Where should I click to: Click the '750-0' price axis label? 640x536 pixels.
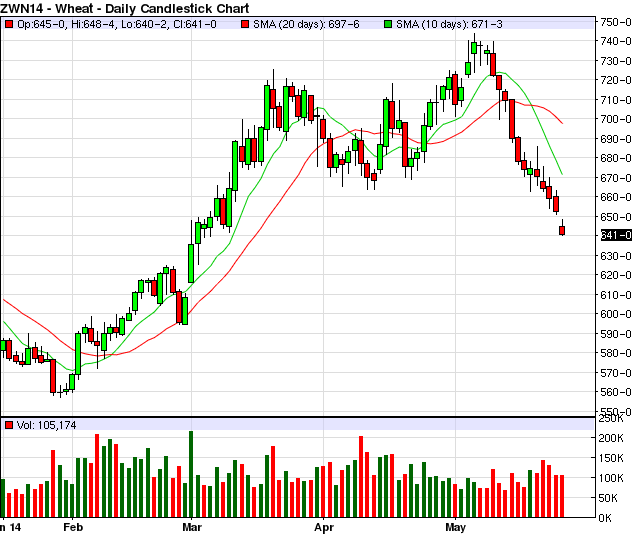616,22
